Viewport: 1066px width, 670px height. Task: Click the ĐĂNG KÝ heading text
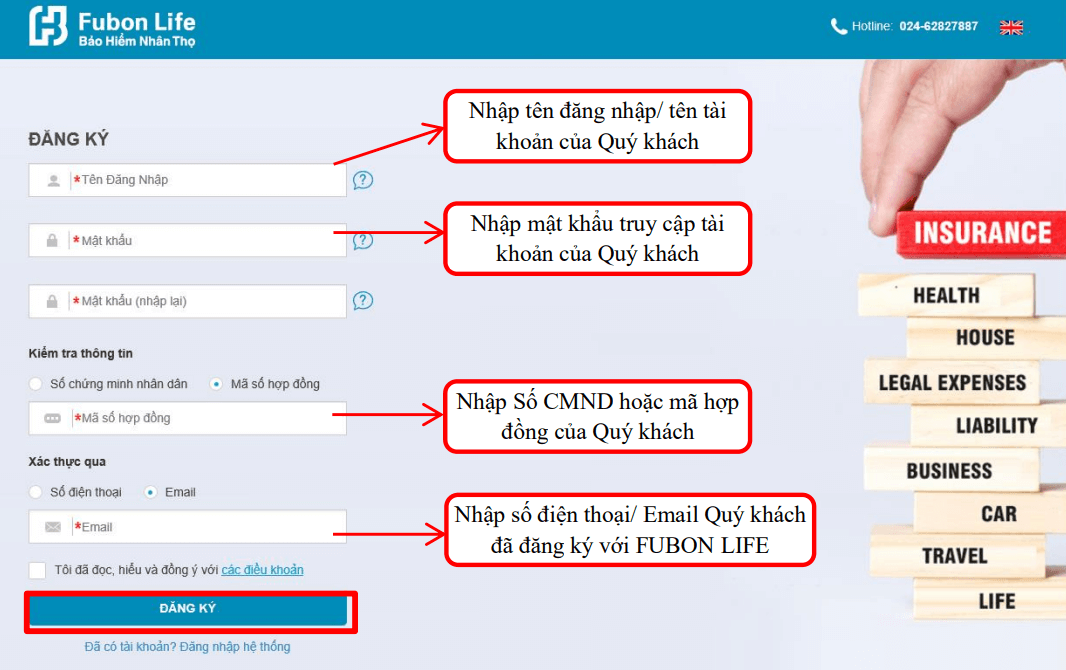(x=69, y=139)
